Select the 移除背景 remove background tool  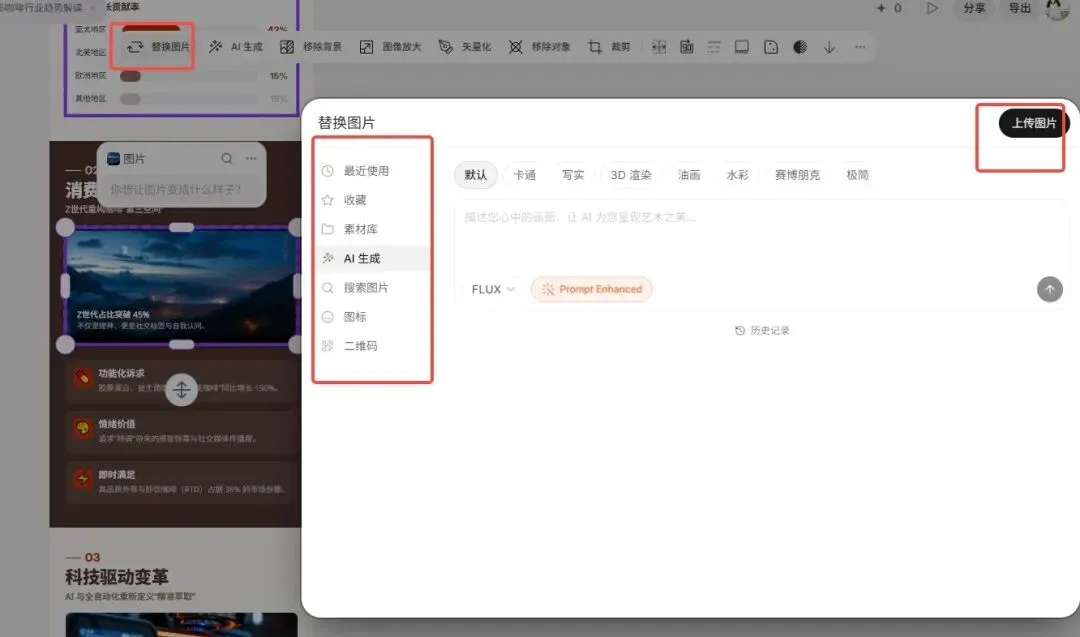(311, 47)
